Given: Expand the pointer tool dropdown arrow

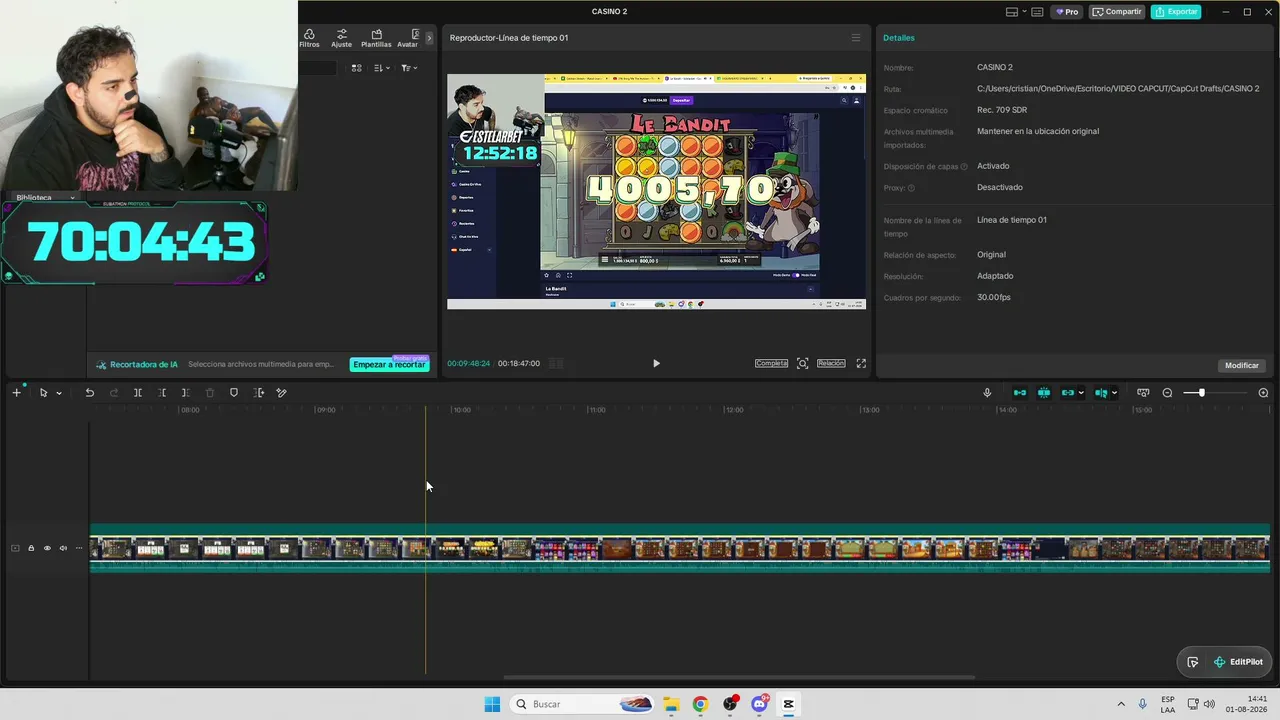Looking at the screenshot, I should click(x=58, y=393).
